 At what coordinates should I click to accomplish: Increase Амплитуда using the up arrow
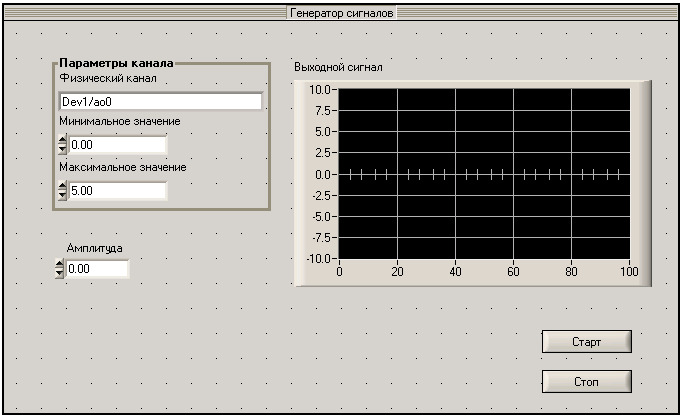point(60,264)
